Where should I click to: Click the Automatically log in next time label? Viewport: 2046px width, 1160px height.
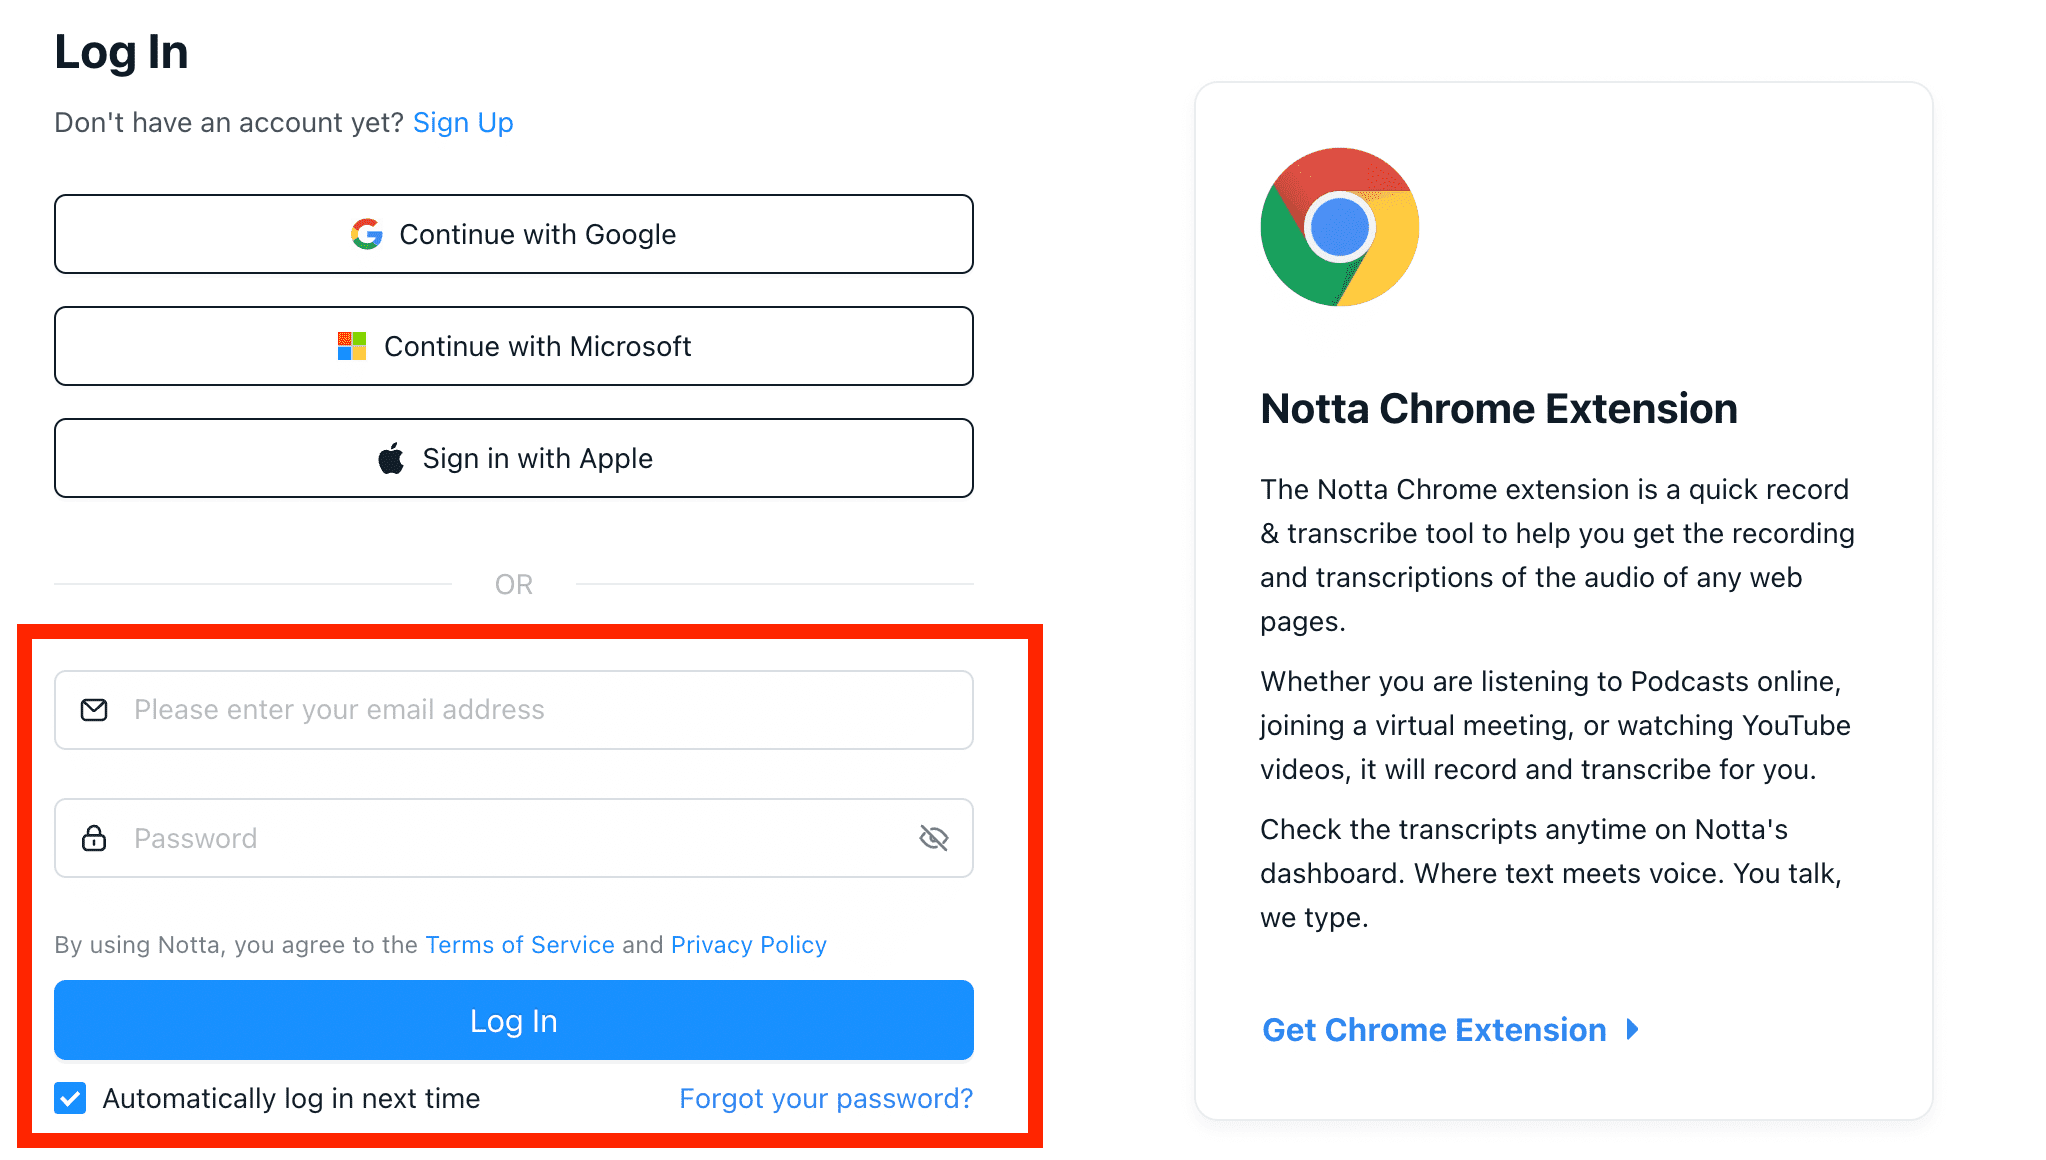[291, 1098]
